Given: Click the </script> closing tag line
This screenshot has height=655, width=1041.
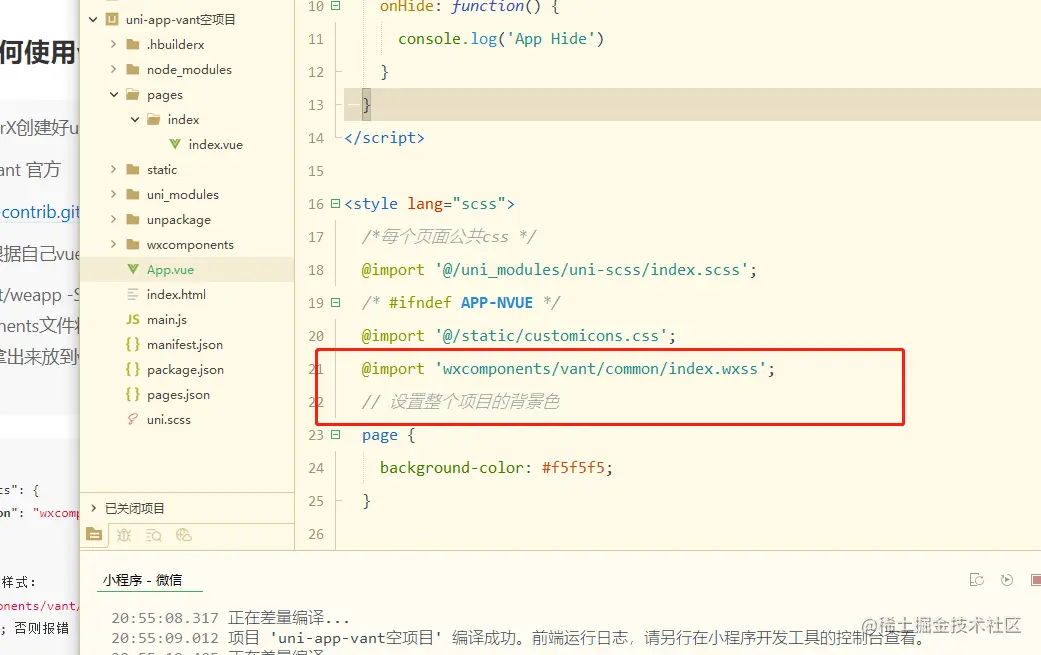Looking at the screenshot, I should [384, 137].
